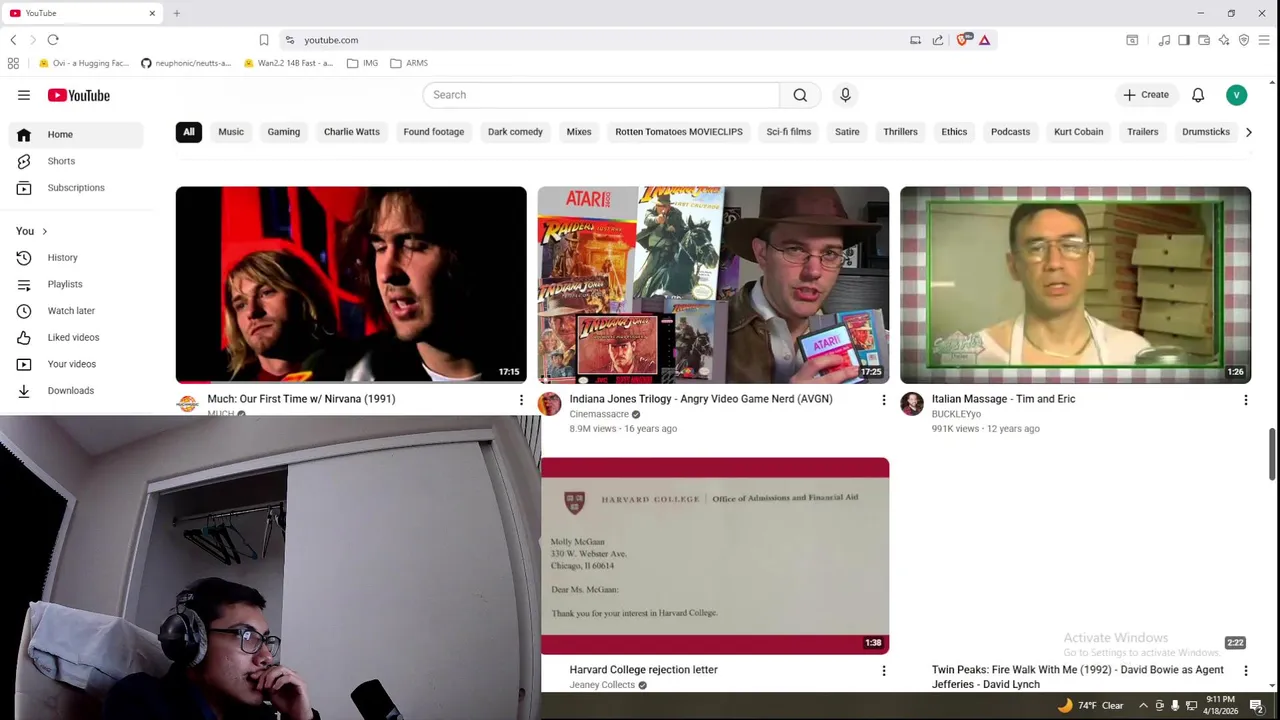Viewport: 1280px width, 720px height.
Task: Select the Trailers chip
Action: click(x=1143, y=132)
